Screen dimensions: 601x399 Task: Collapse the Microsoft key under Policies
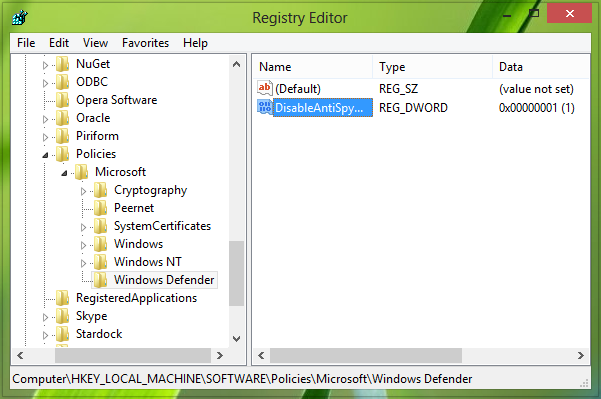(64, 173)
